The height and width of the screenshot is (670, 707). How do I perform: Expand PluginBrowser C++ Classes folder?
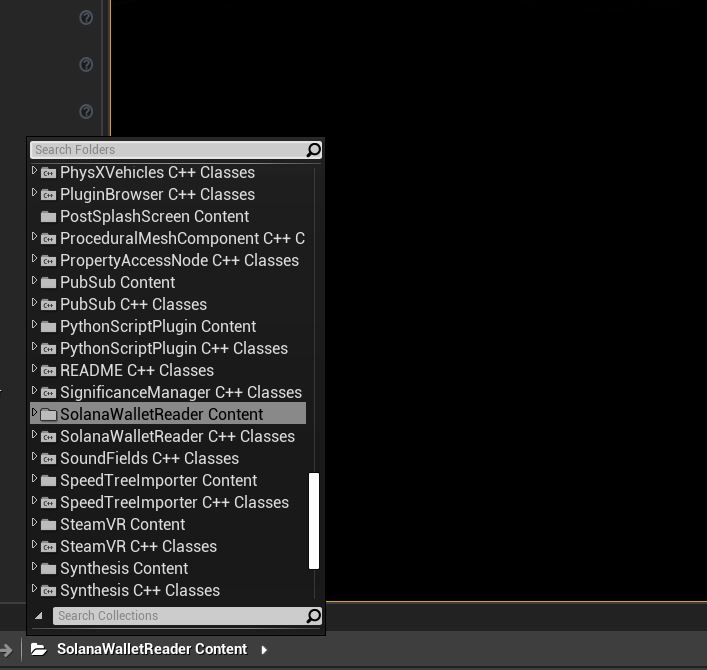[x=34, y=193]
